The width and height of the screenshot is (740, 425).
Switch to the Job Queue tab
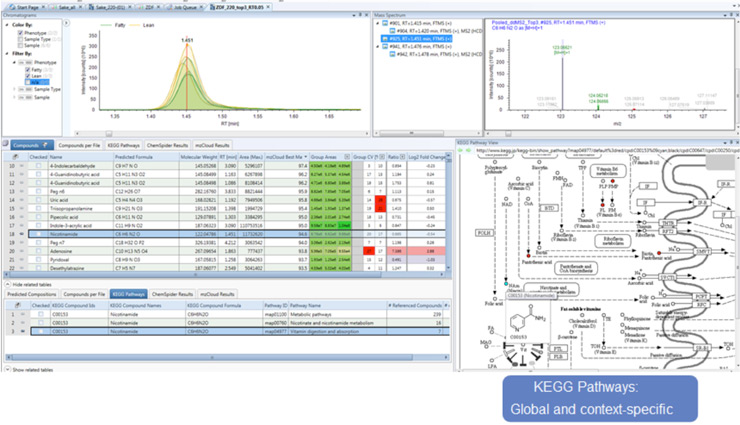[184, 7]
